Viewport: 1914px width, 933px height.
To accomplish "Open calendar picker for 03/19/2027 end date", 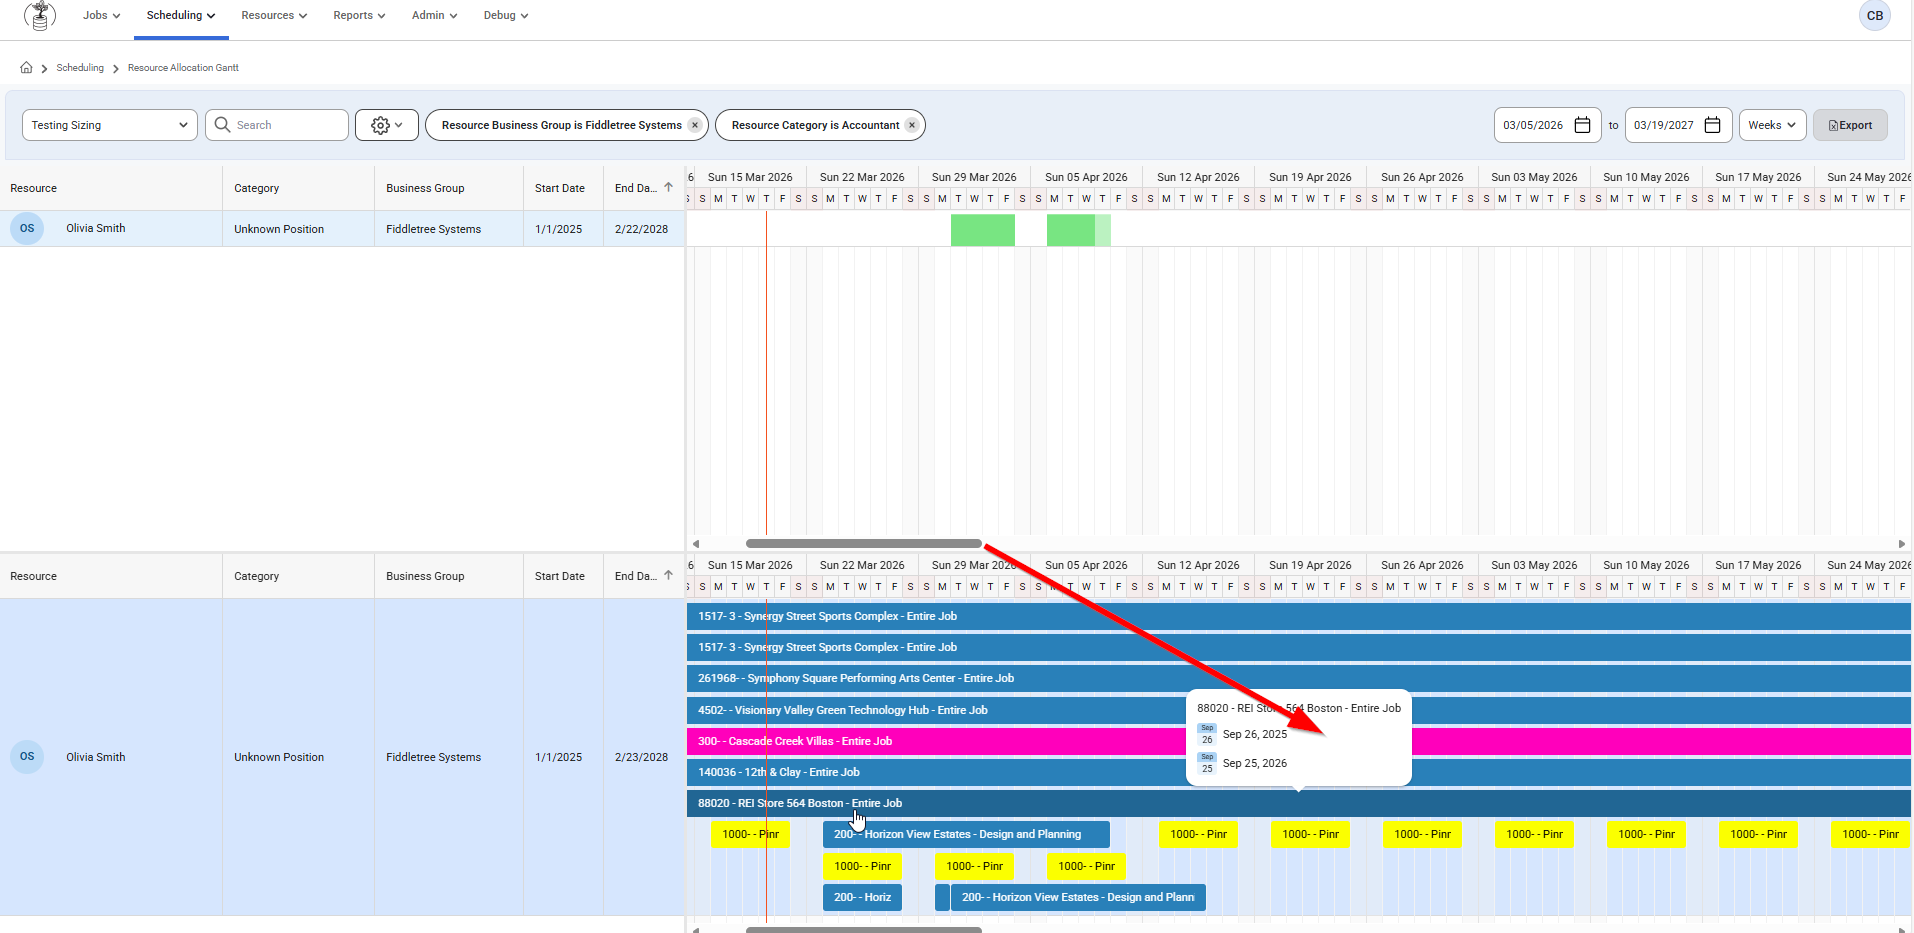I will point(1712,125).
